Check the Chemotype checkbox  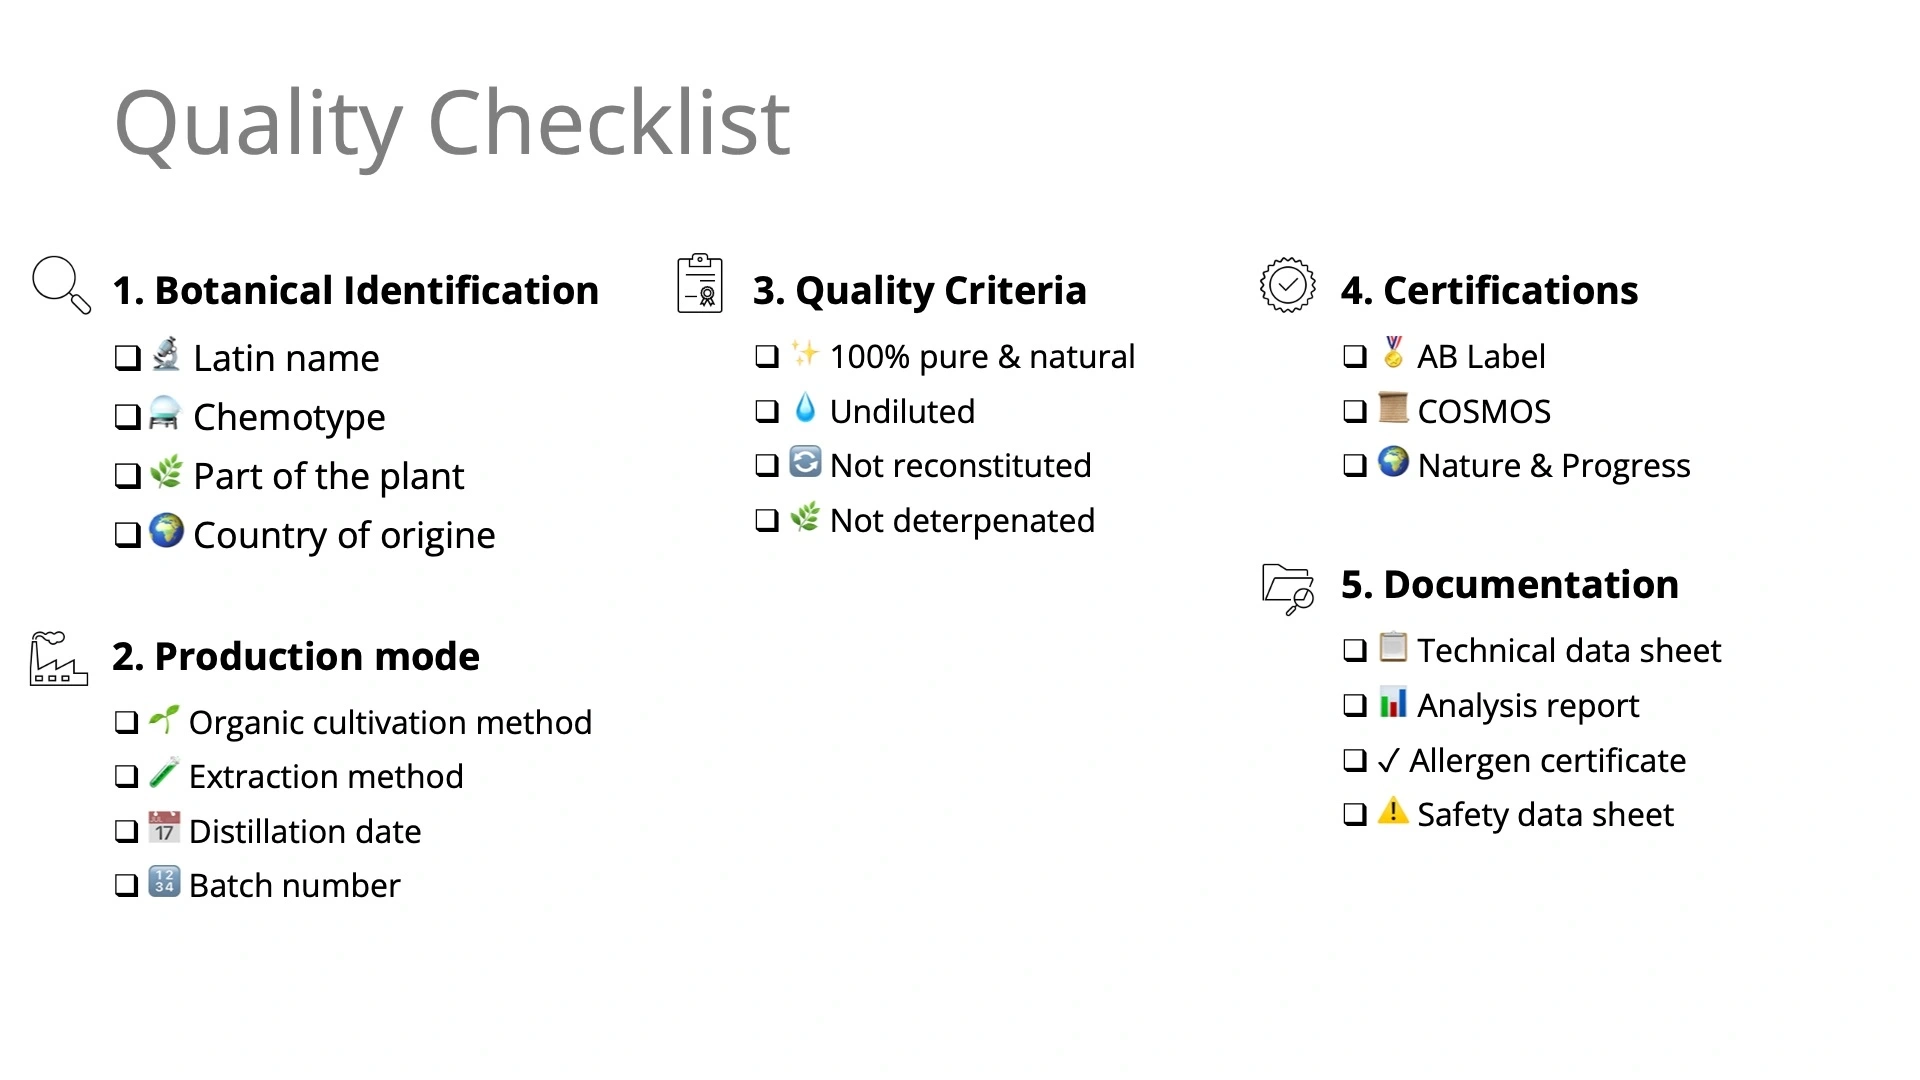pos(128,417)
